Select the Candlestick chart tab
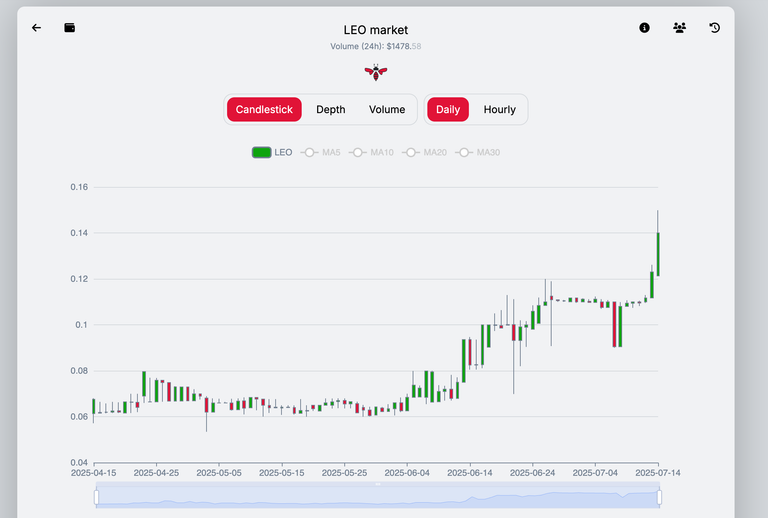Screen dimensions: 768x518 264,109
